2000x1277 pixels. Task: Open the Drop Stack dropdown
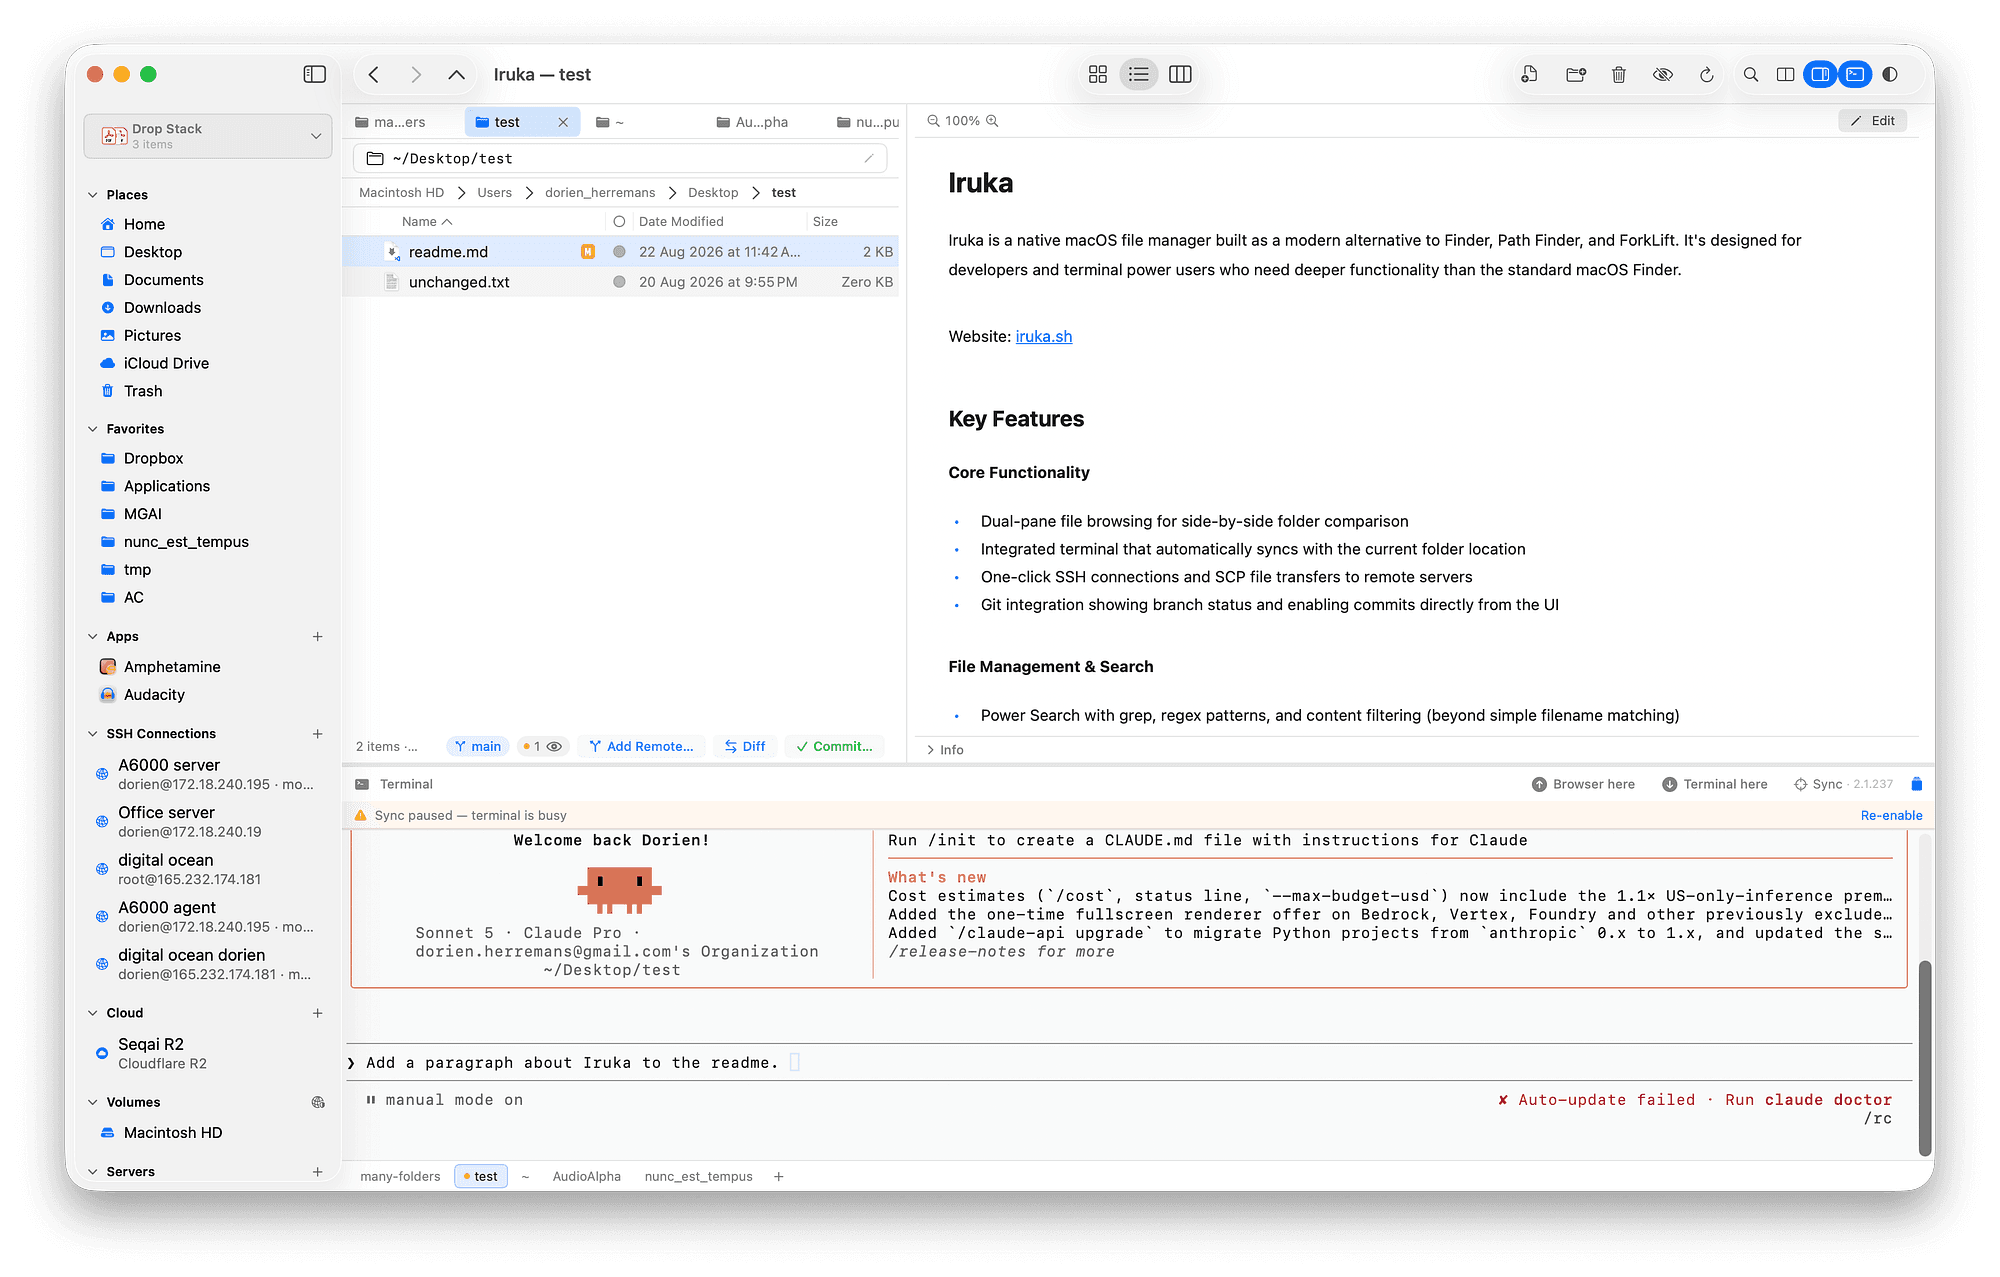pos(208,136)
